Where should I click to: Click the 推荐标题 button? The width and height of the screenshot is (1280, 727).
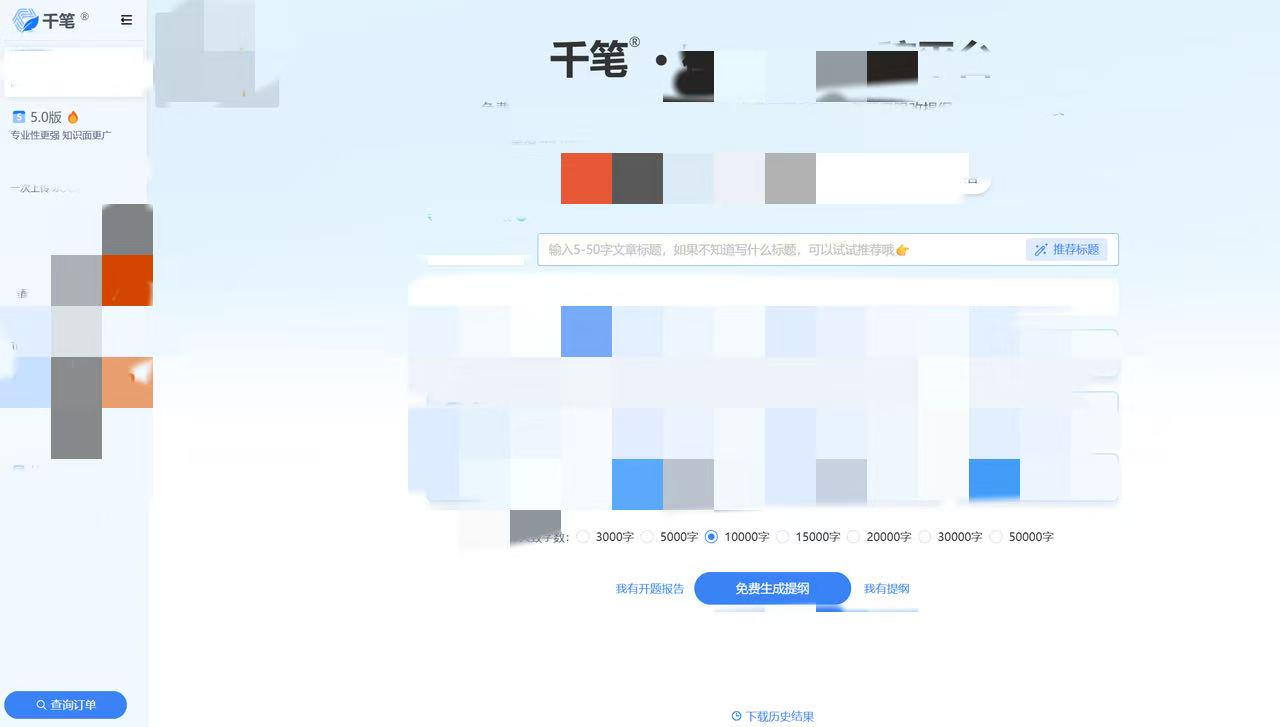(1066, 250)
